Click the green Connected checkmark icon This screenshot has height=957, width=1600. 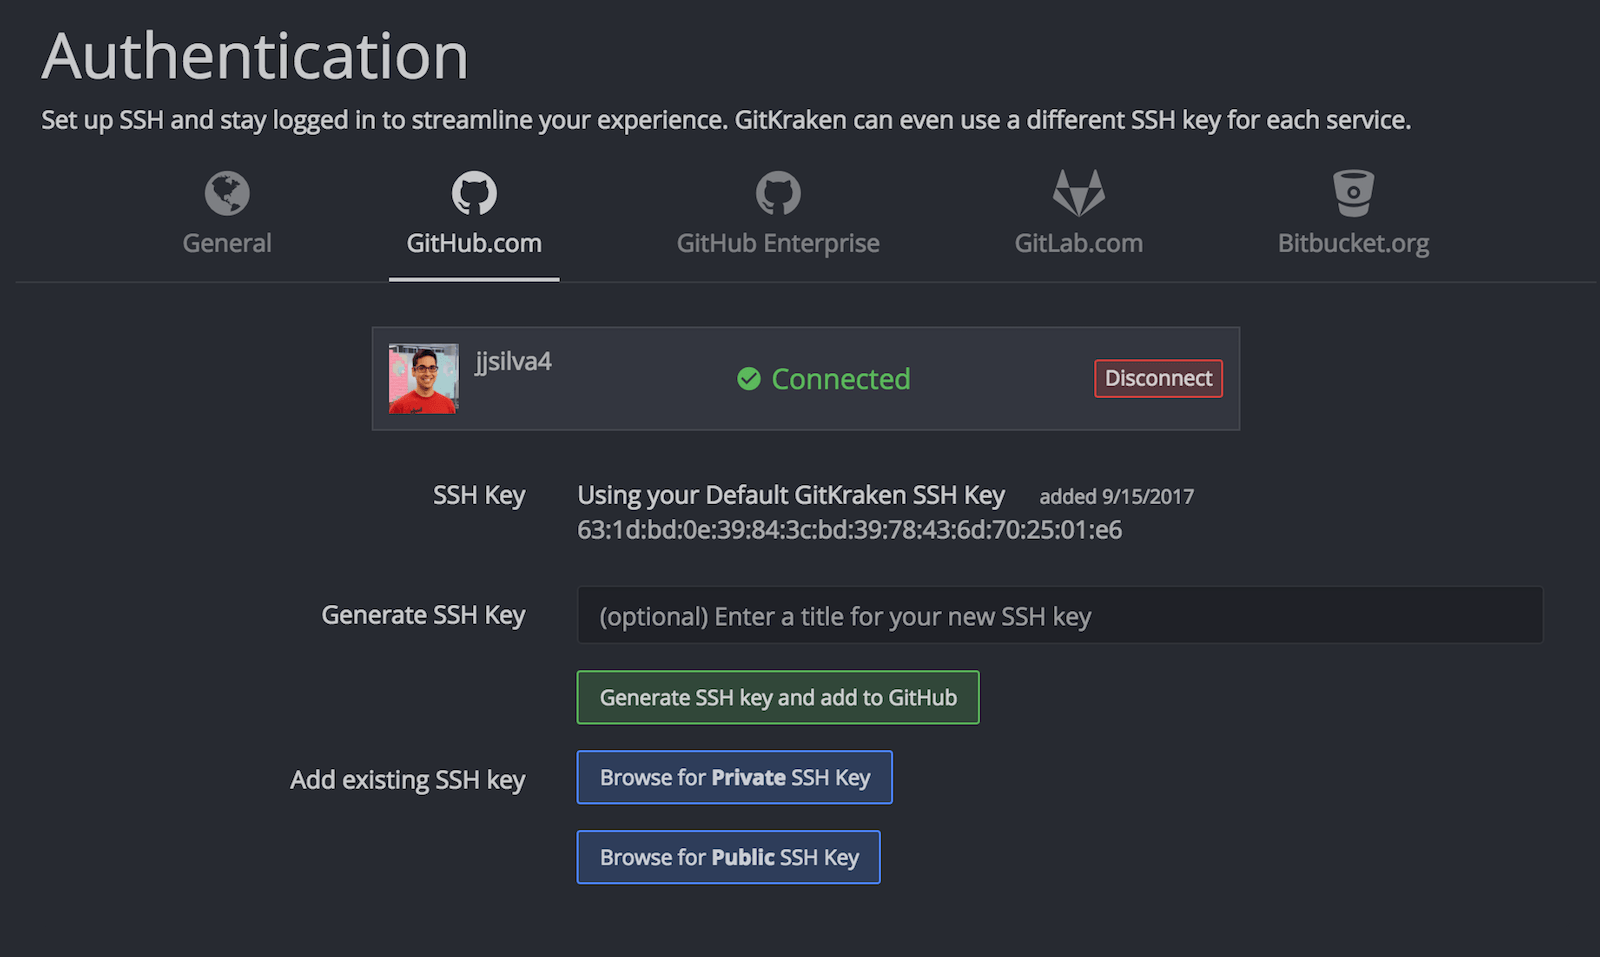(749, 379)
